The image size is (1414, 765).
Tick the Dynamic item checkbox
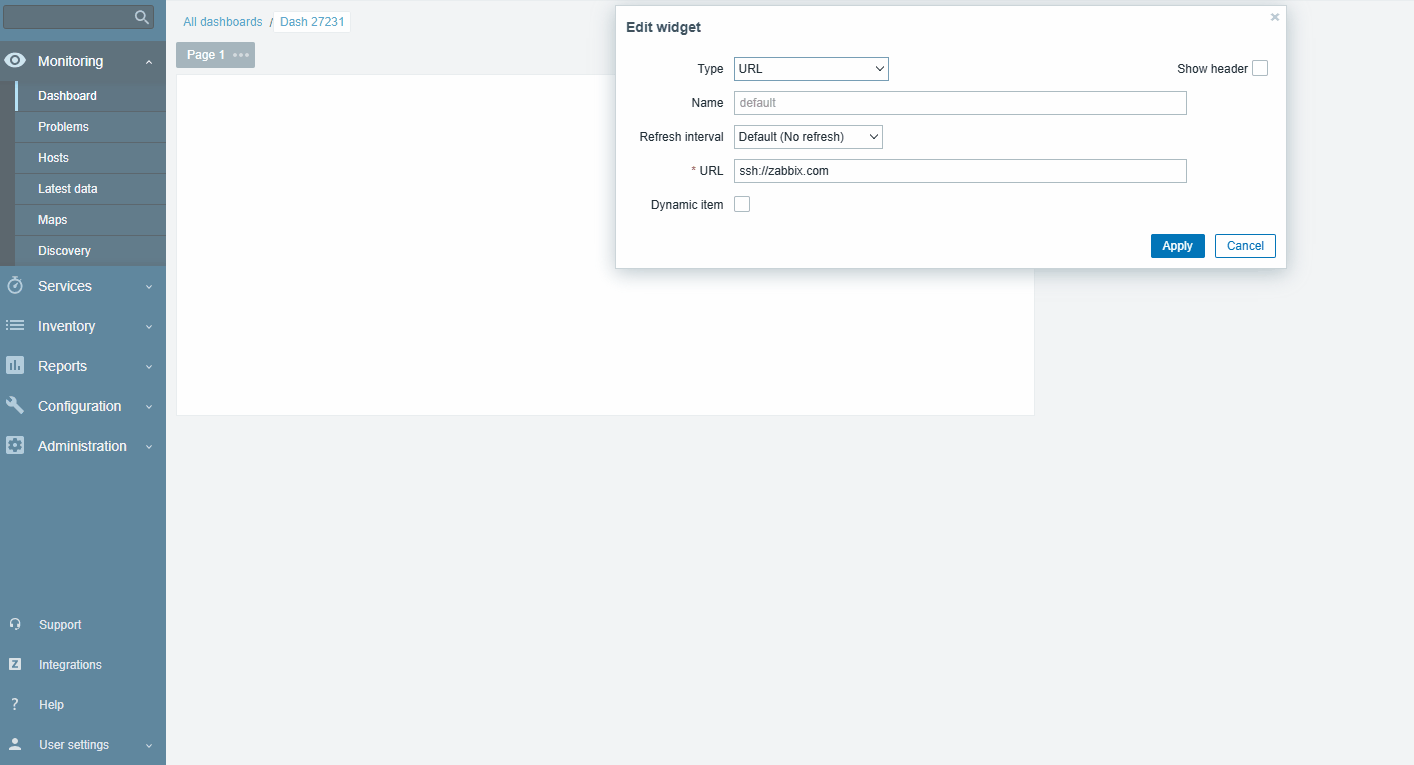pos(742,205)
